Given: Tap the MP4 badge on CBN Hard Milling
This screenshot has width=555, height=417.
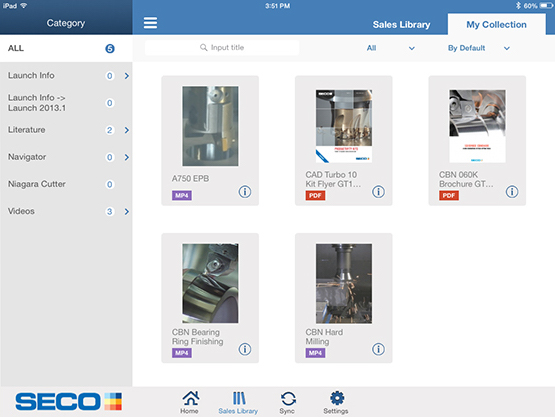Looking at the screenshot, I should pos(315,353).
